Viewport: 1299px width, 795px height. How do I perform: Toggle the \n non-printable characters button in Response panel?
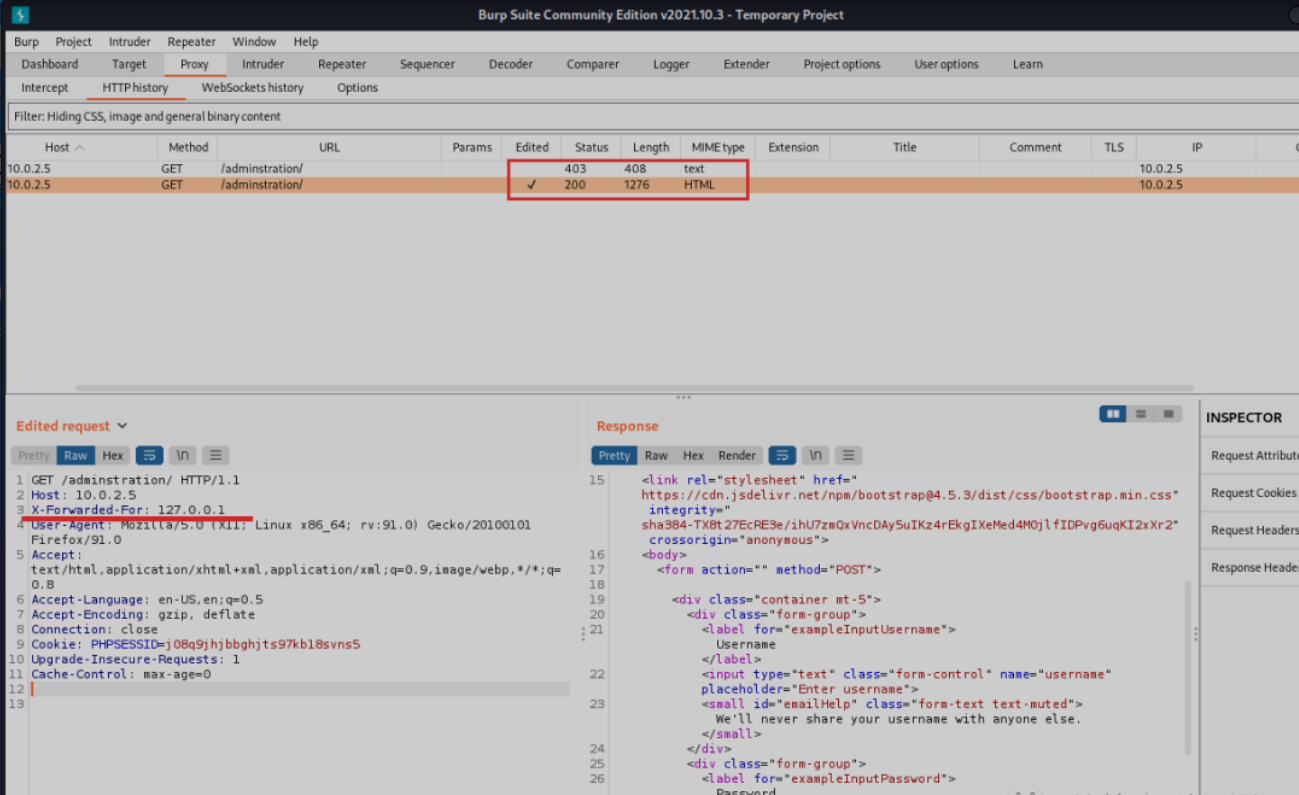point(815,455)
